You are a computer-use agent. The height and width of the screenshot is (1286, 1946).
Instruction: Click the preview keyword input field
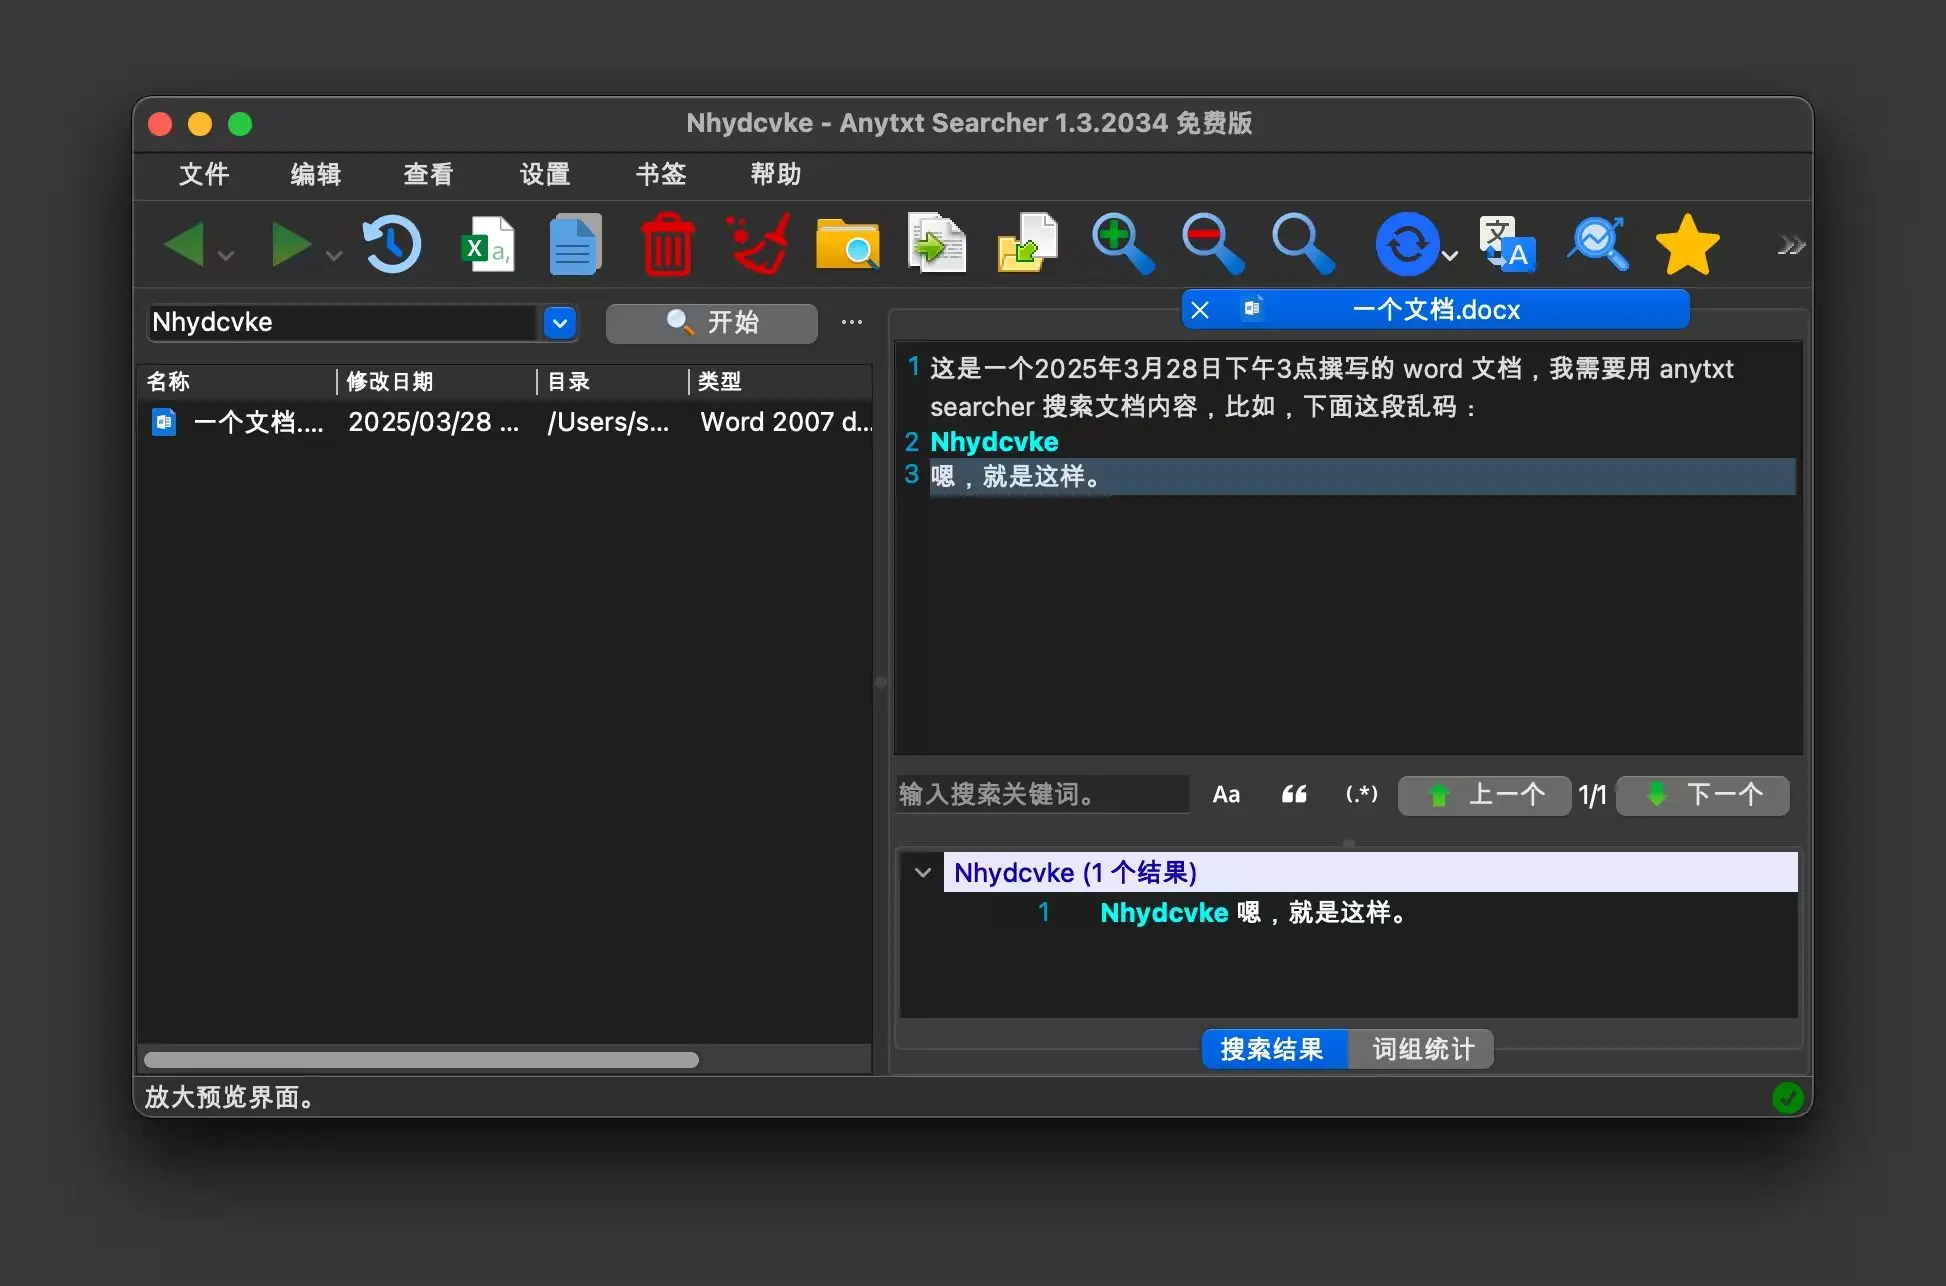[x=1042, y=795]
